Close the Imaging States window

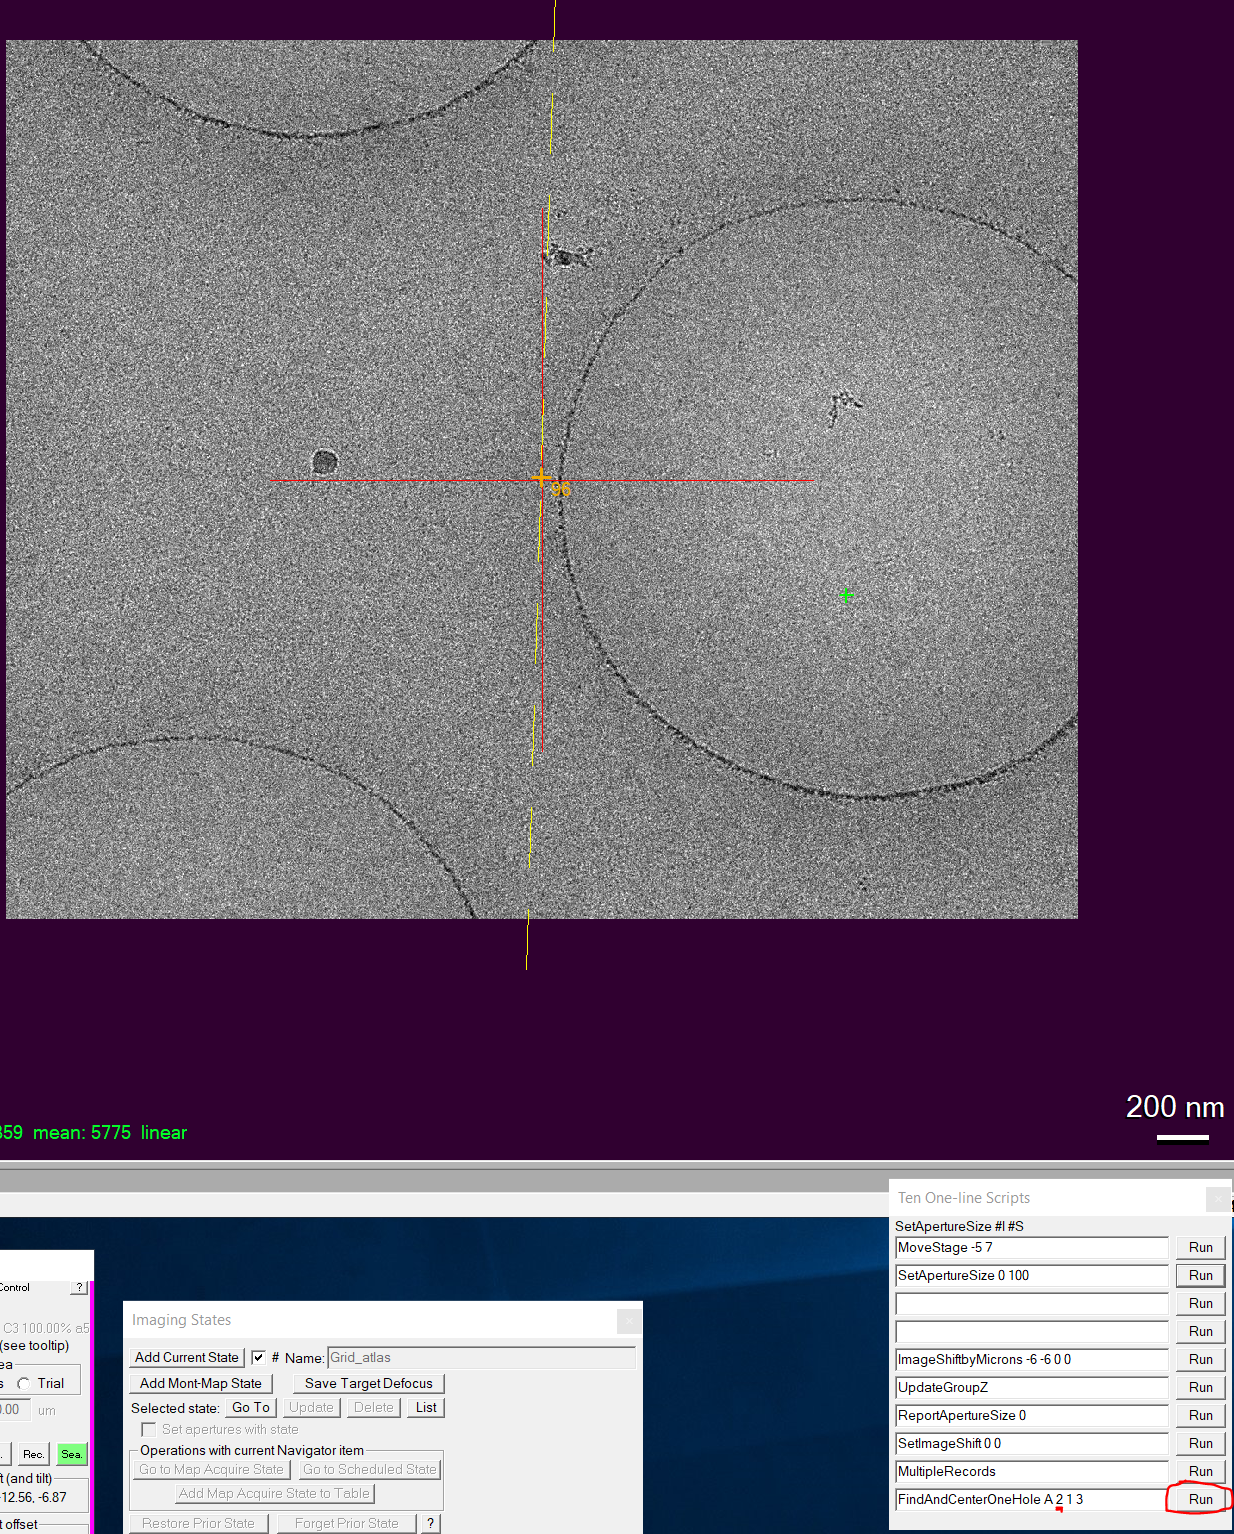(x=628, y=1321)
